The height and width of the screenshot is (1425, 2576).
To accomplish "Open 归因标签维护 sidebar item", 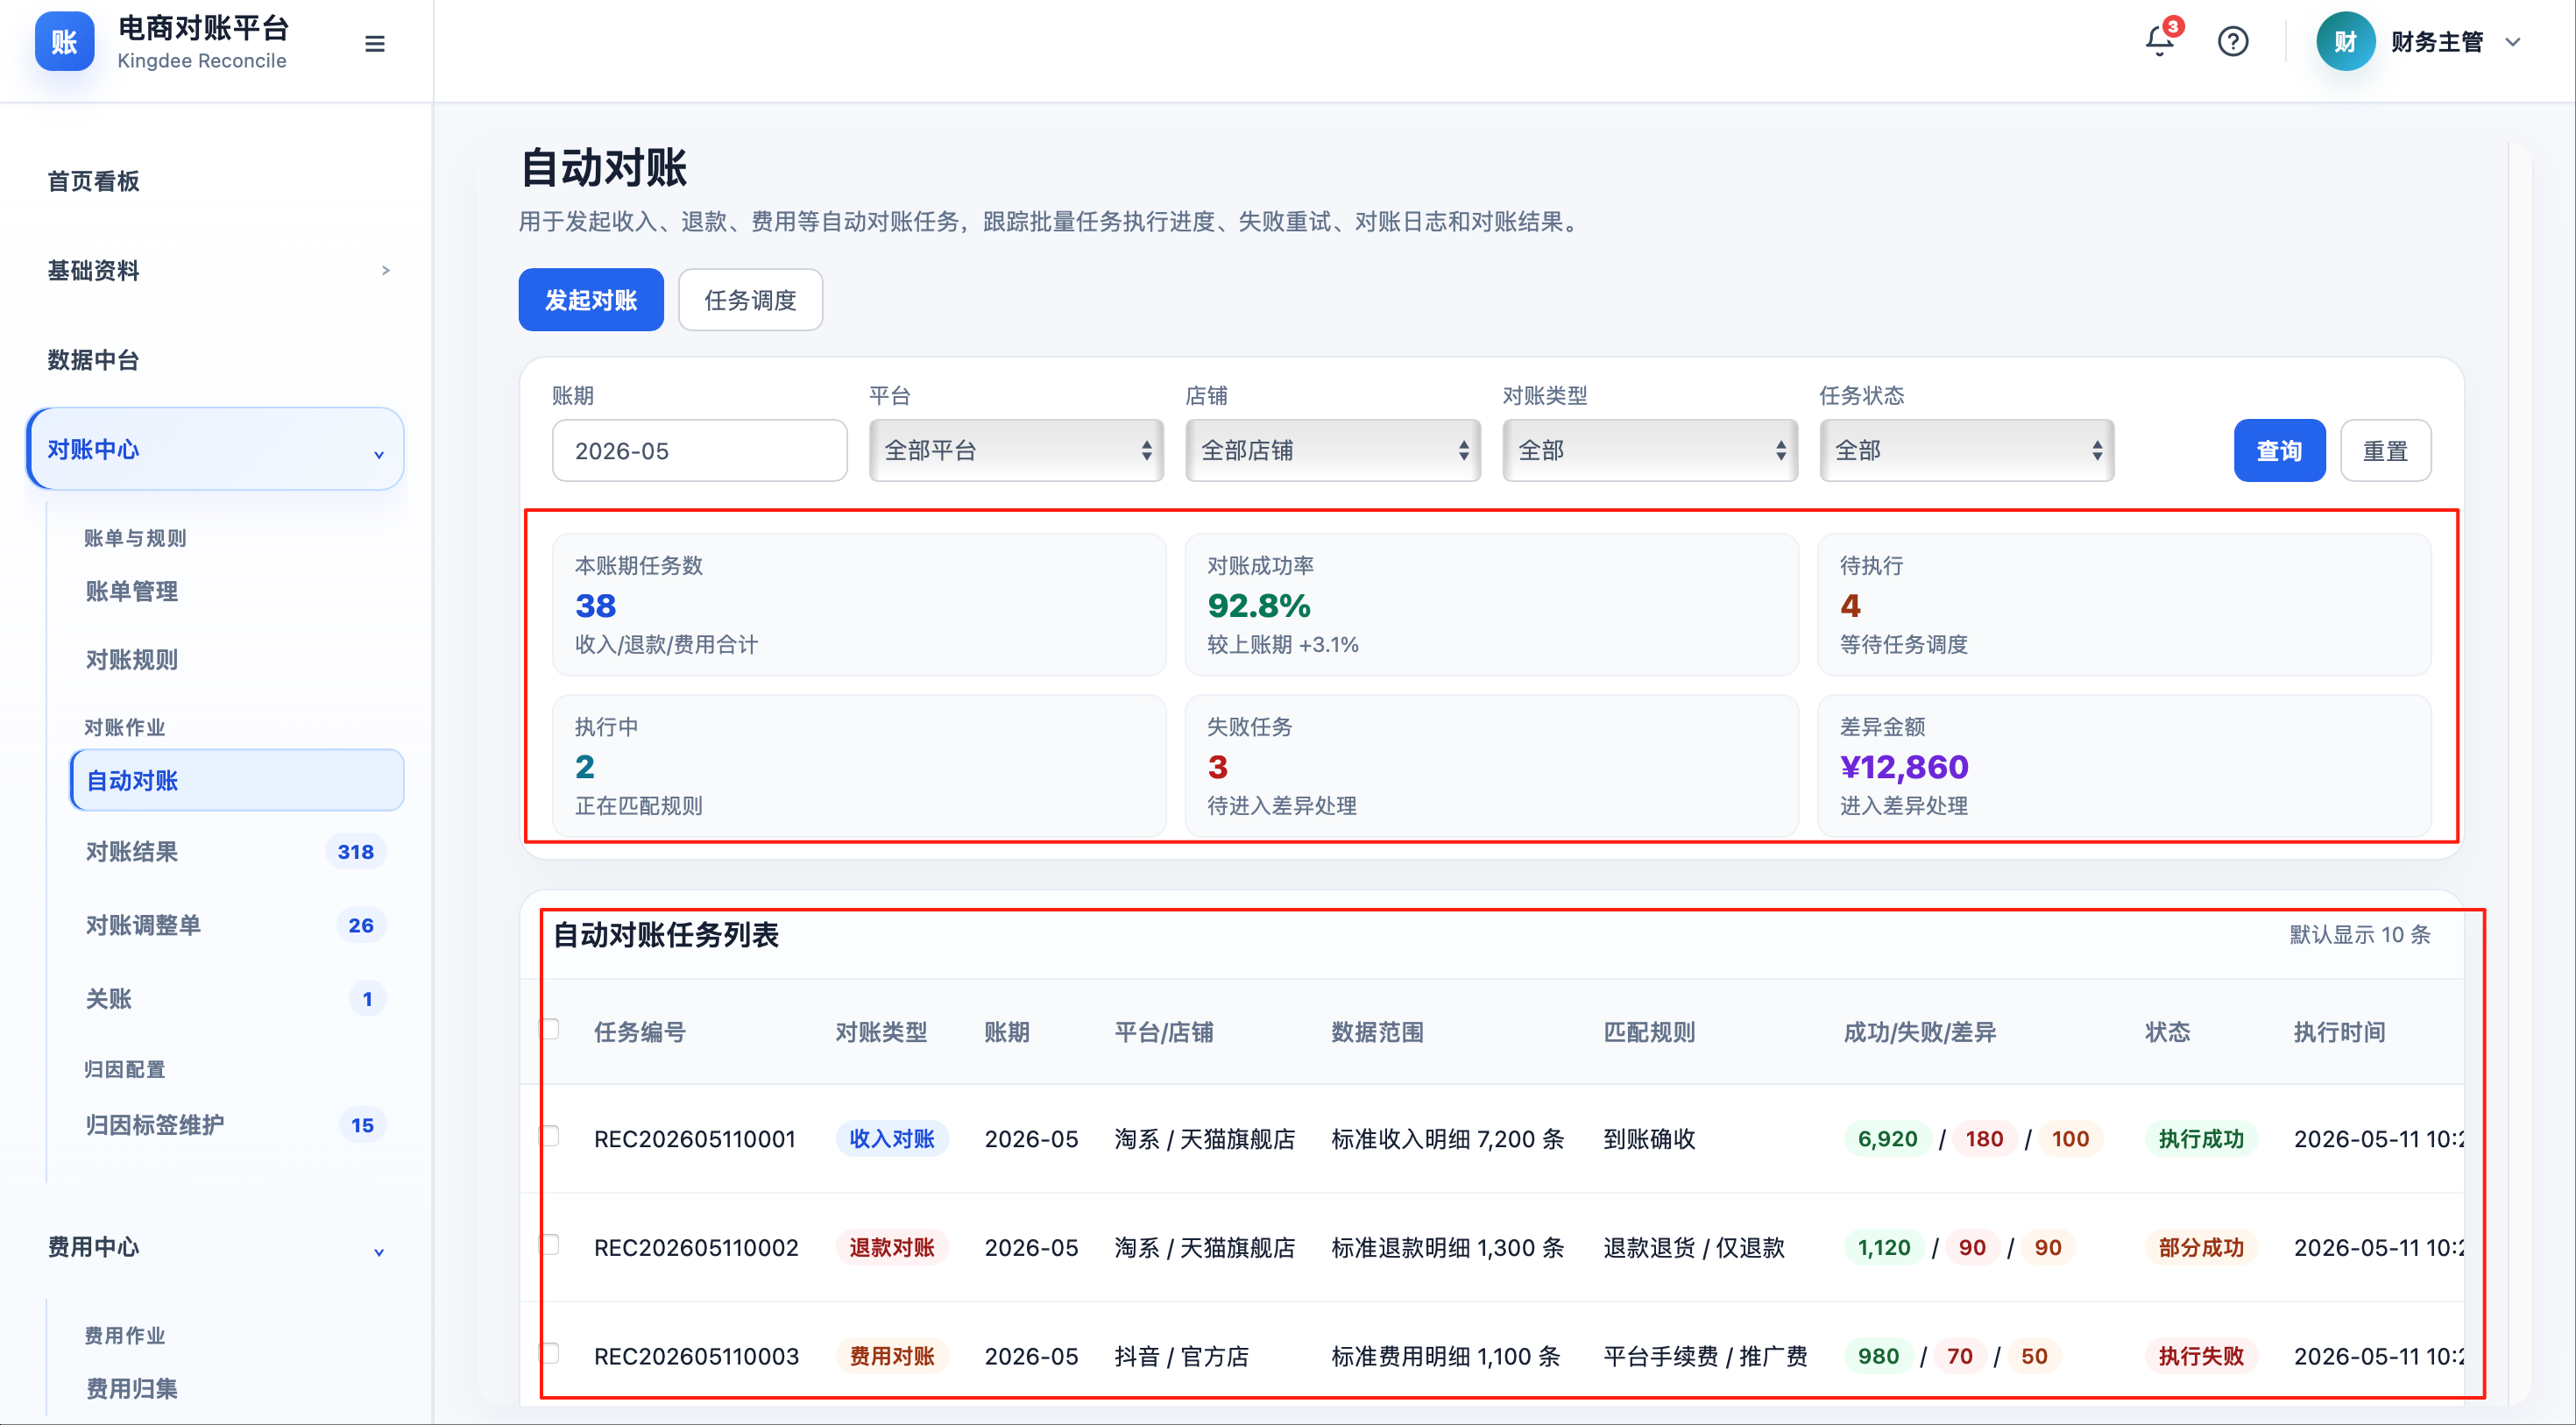I will [237, 1125].
